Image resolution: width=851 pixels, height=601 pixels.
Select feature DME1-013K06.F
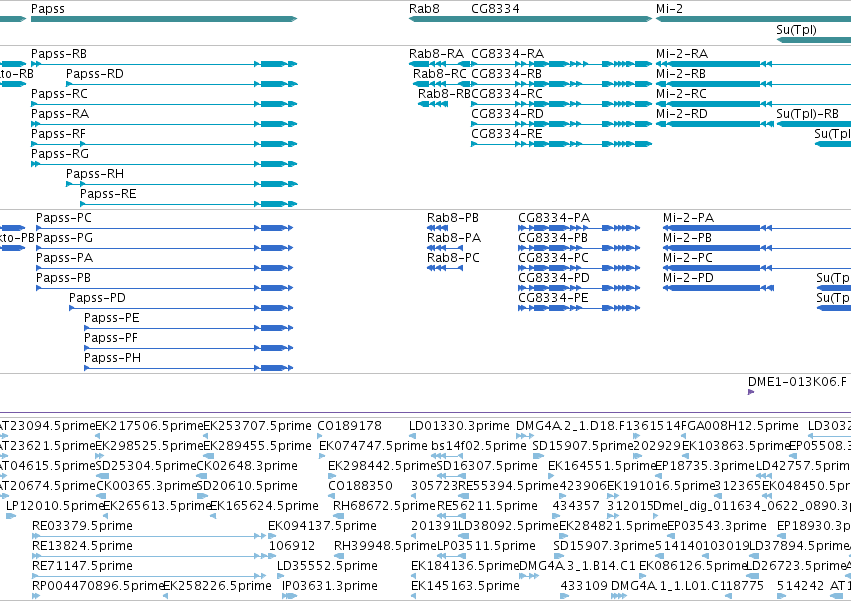click(797, 382)
